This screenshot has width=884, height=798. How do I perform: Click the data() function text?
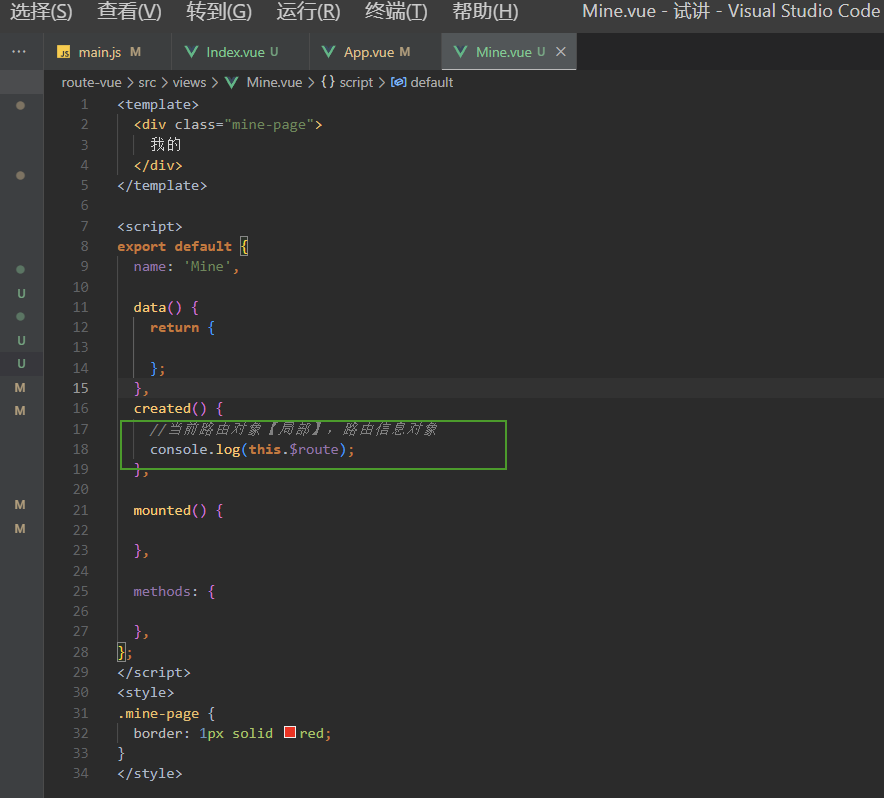[158, 307]
